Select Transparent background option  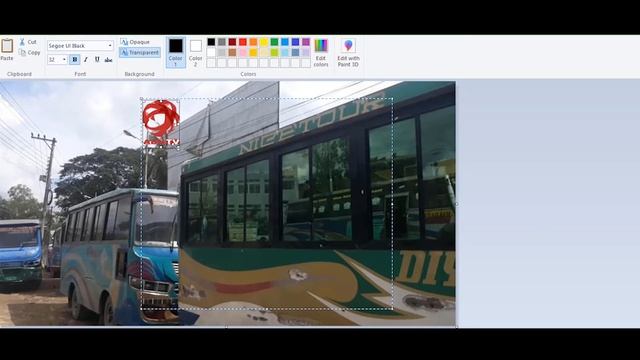140,52
